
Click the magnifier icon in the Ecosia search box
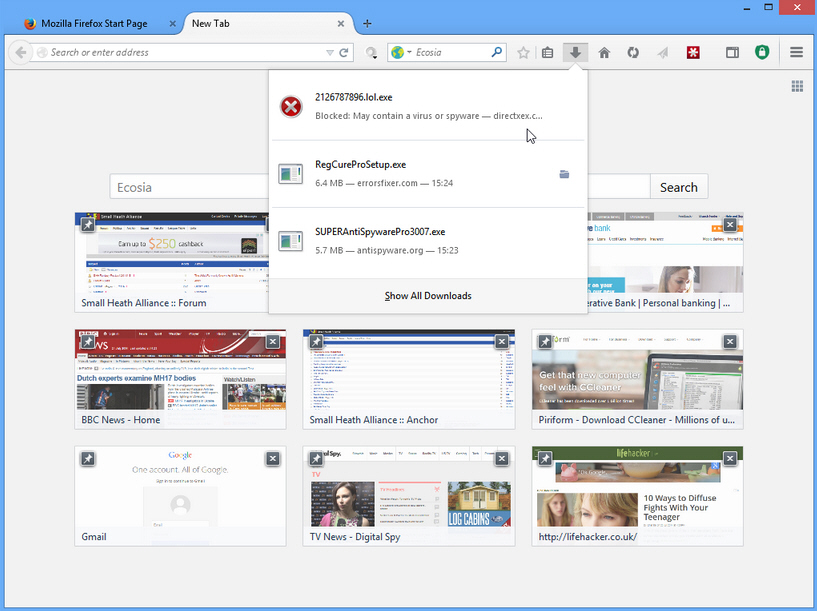pos(497,52)
